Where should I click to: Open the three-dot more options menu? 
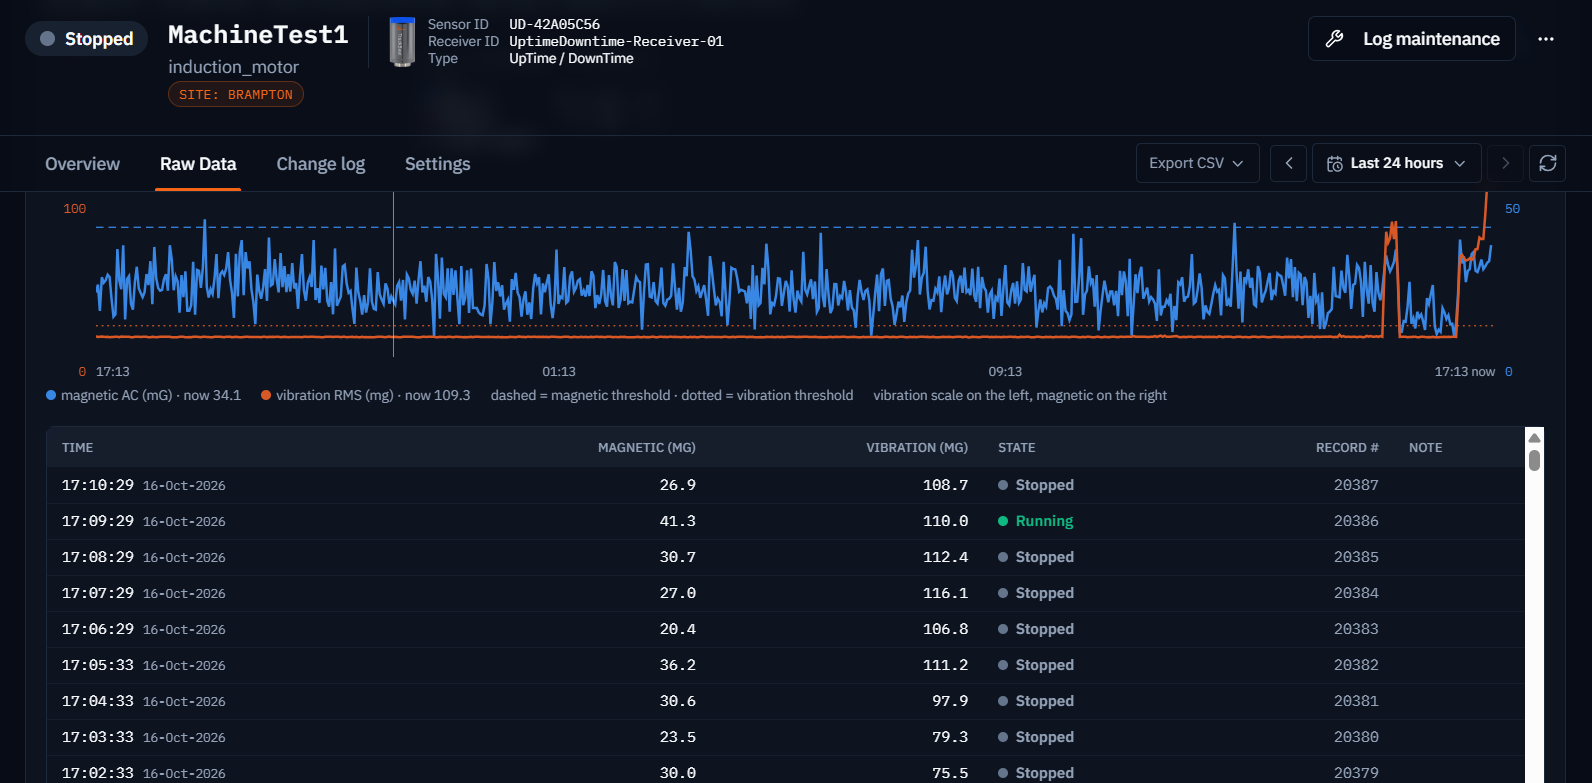point(1546,39)
